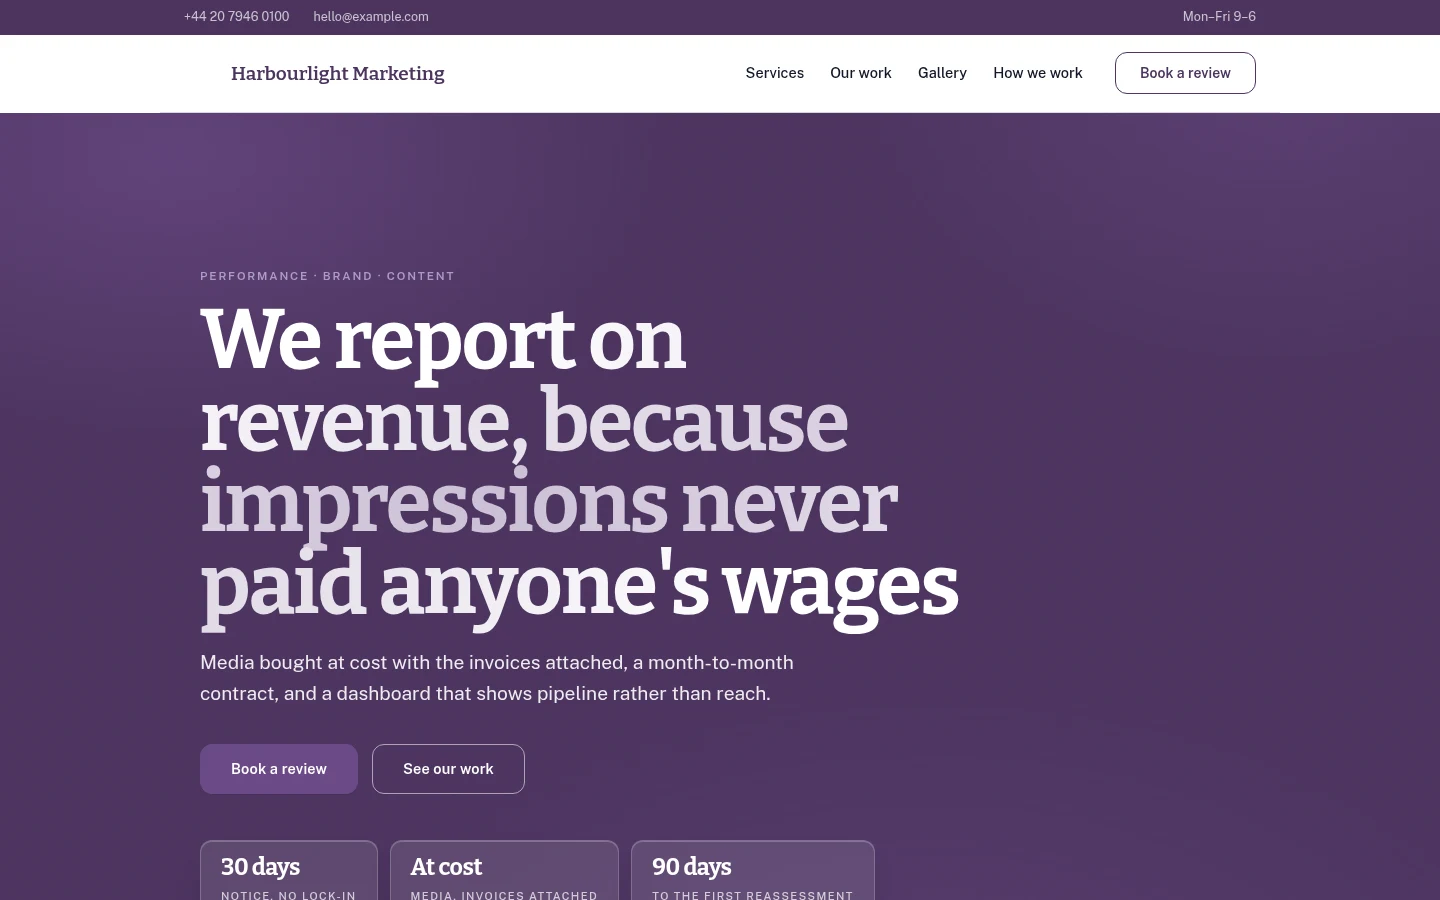The width and height of the screenshot is (1440, 900).
Task: Select the At cost stat card
Action: click(x=504, y=871)
